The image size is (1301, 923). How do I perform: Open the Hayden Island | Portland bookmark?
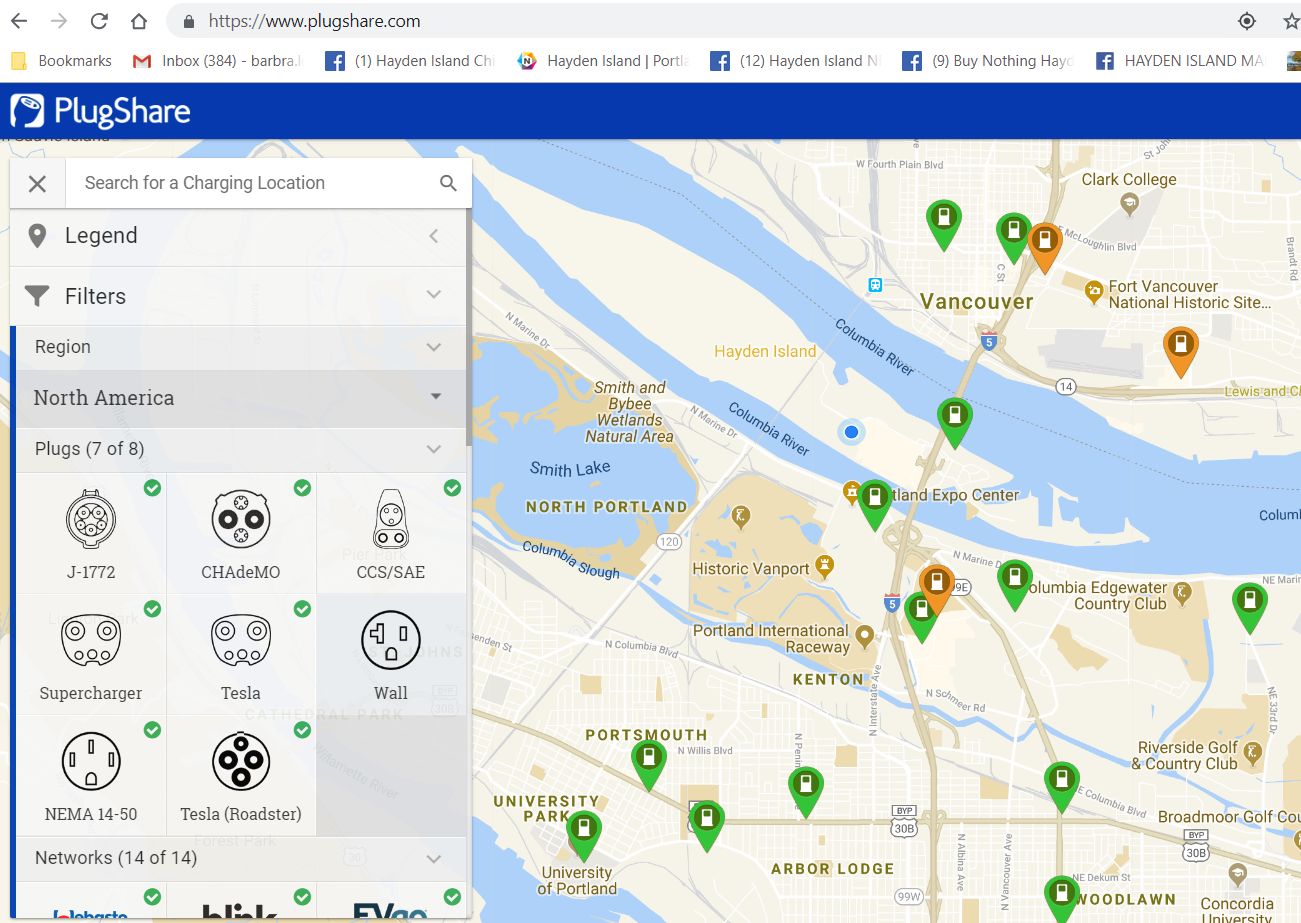603,61
